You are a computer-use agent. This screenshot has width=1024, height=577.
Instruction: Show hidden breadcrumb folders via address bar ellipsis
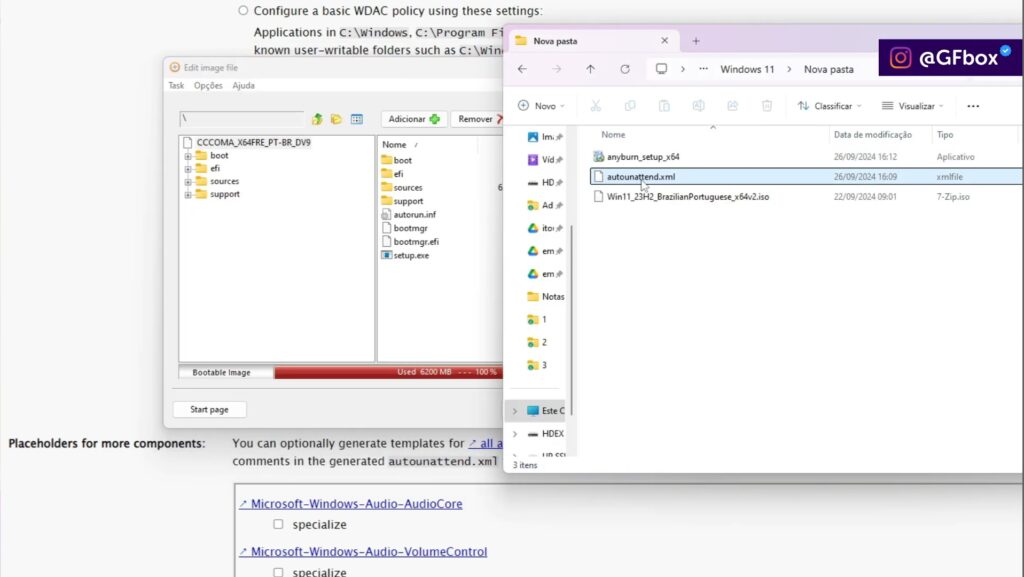[x=703, y=69]
